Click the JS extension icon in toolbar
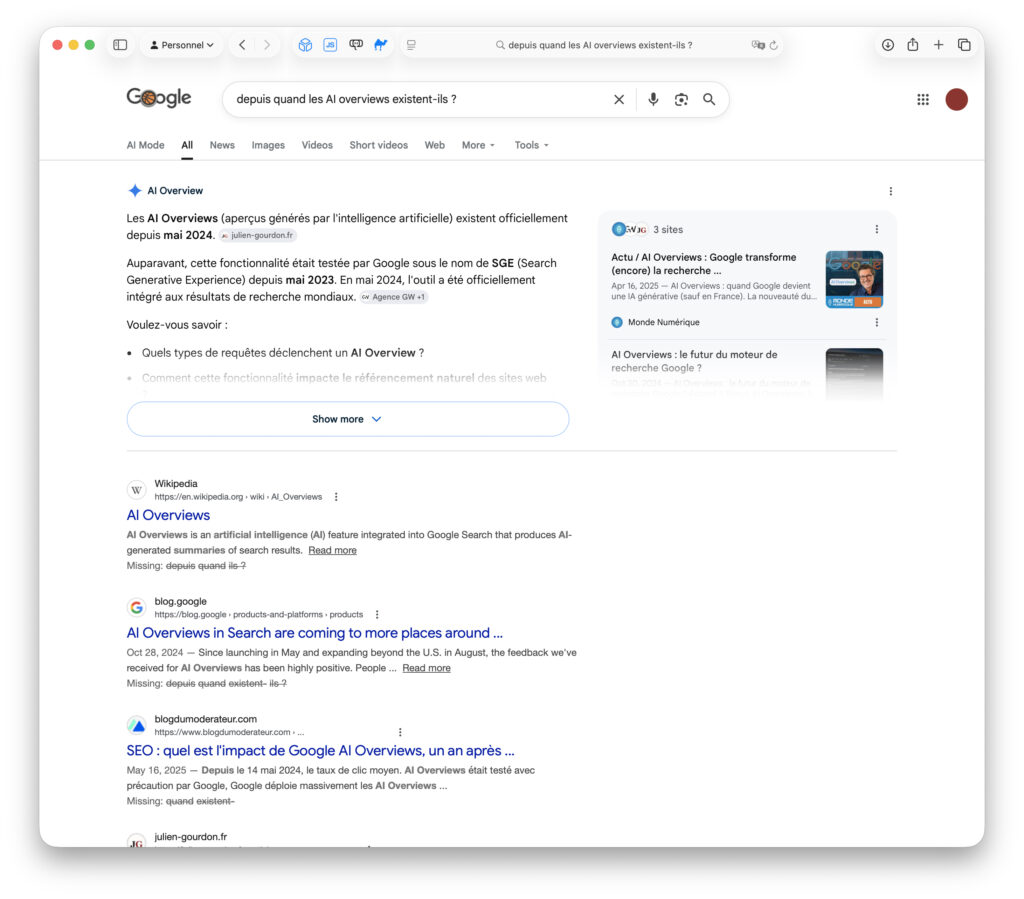This screenshot has height=899, width=1024. [x=330, y=45]
